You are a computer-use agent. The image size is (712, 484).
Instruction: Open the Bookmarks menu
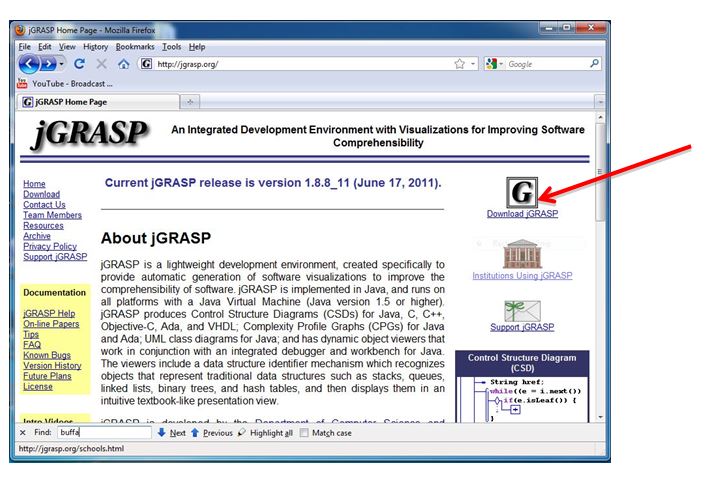point(134,47)
